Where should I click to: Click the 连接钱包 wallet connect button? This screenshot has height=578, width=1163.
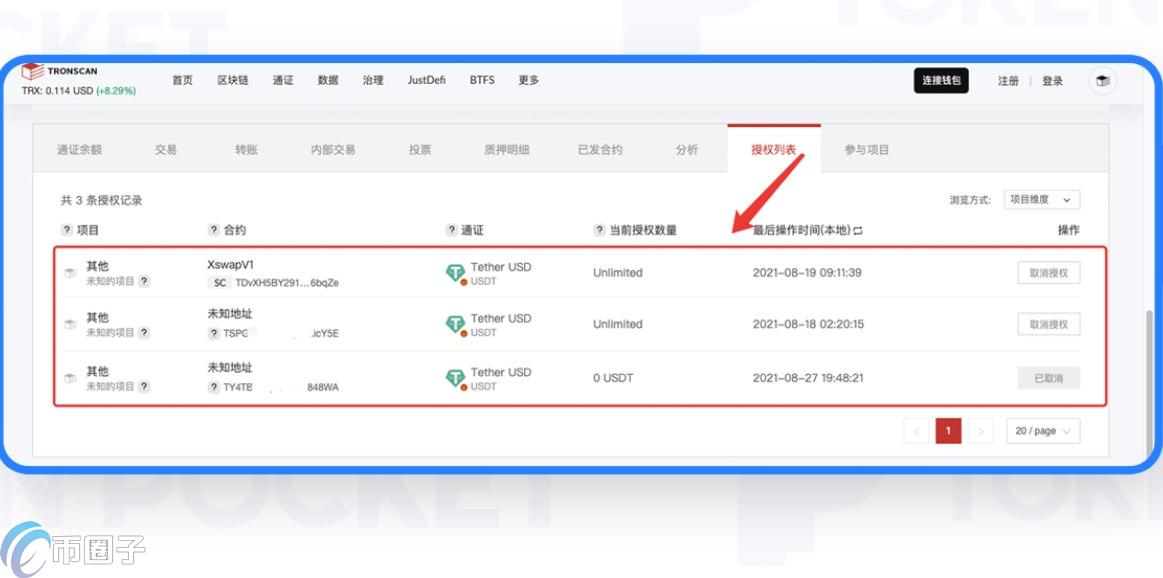939,81
